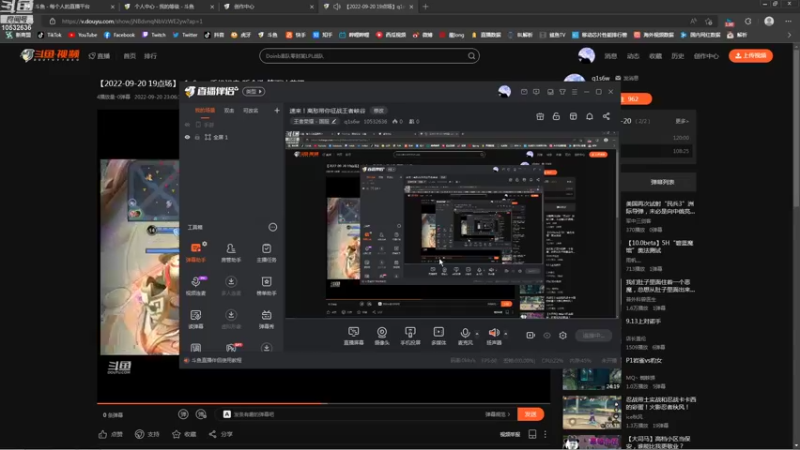
Task: Open the 主播任务 tool icon
Action: pyautogui.click(x=266, y=253)
